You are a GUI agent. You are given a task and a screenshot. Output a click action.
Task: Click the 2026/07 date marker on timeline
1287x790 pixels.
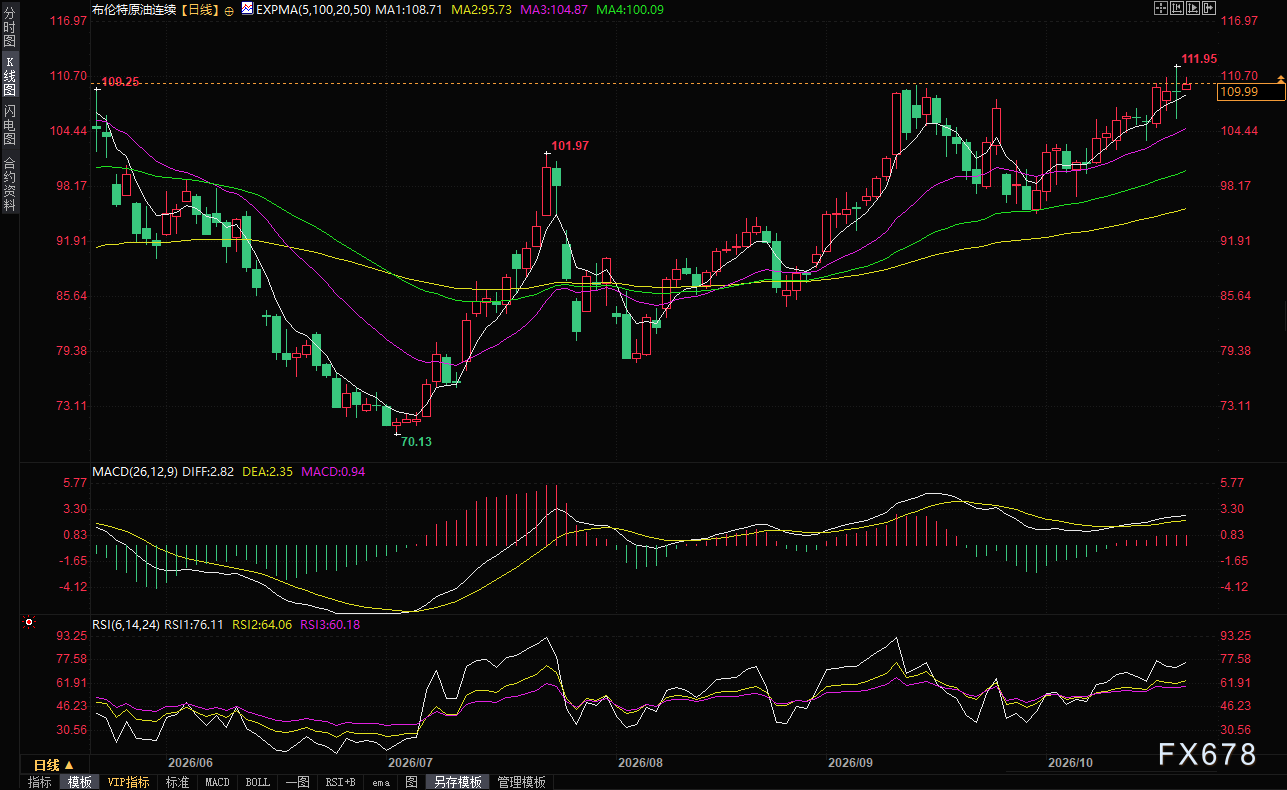410,763
